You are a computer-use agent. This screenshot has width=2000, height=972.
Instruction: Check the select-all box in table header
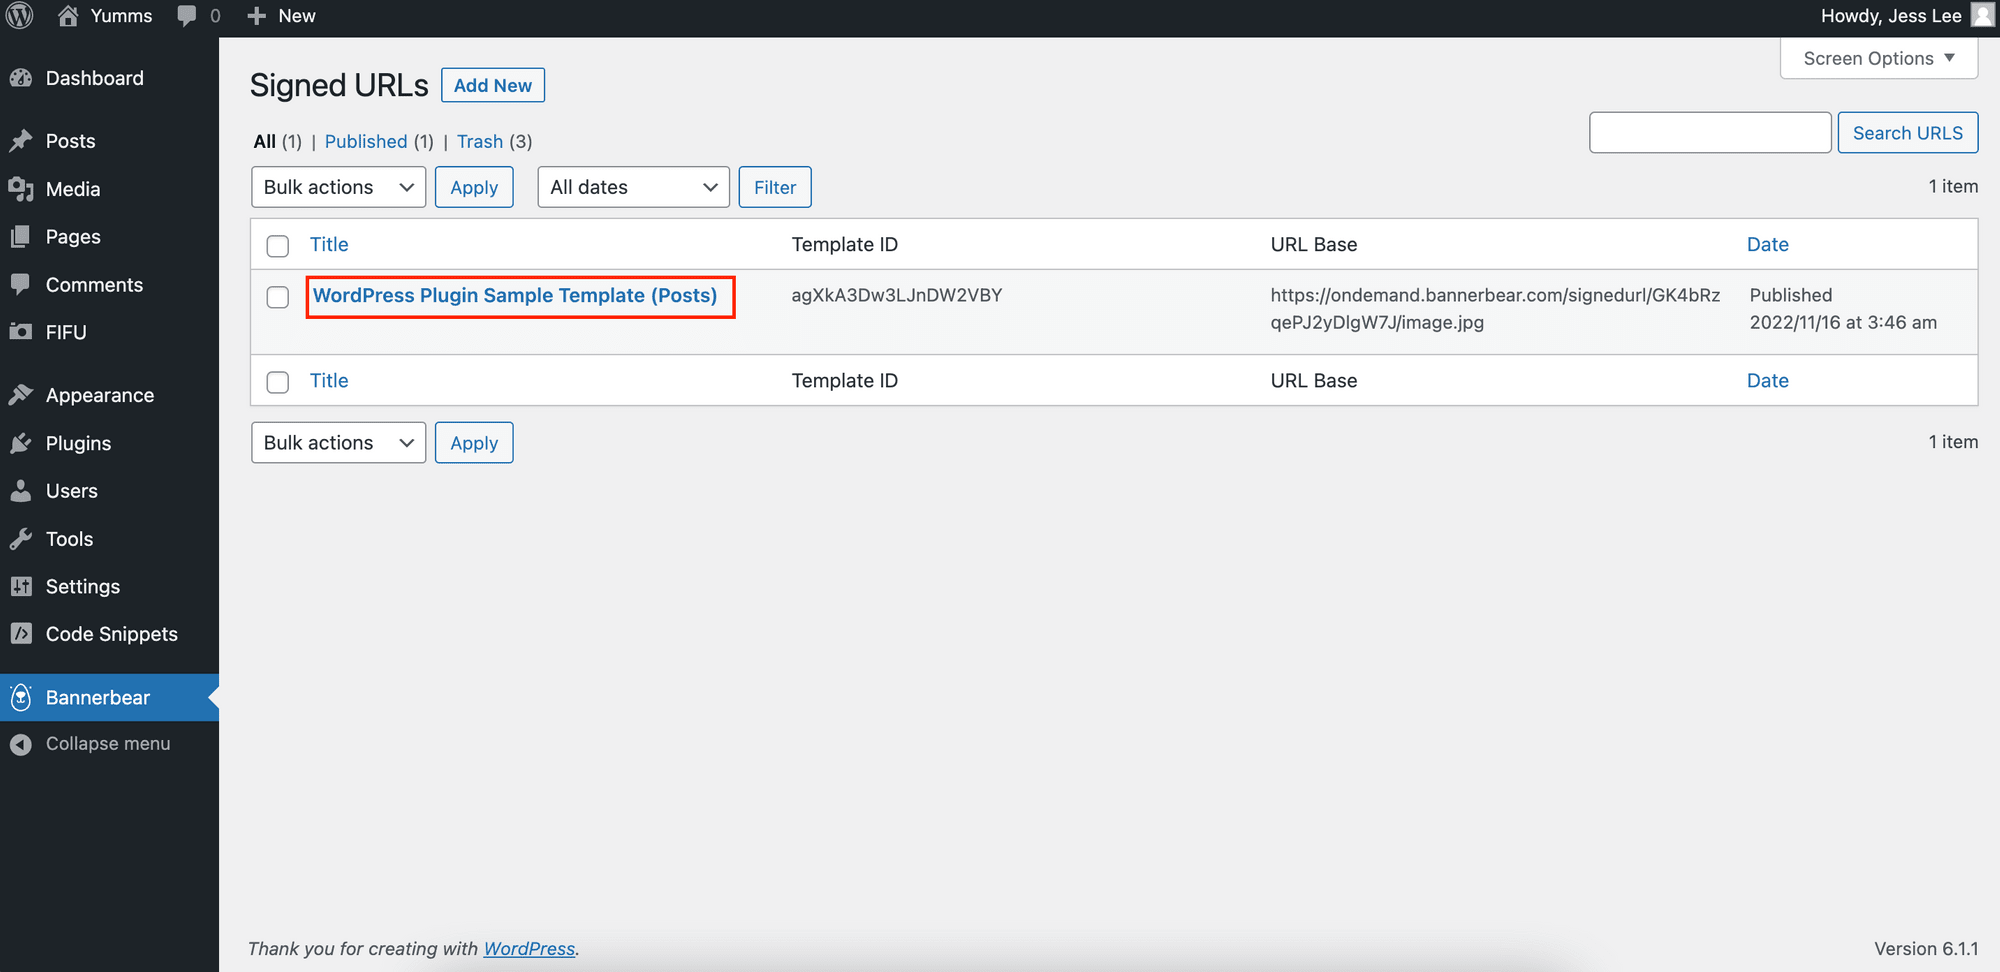click(x=278, y=246)
